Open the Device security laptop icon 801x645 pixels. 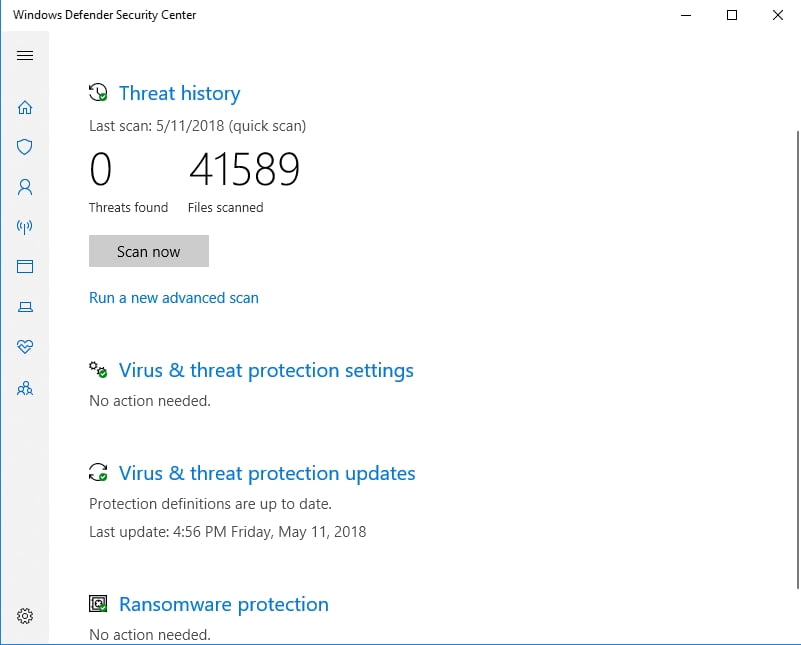[25, 307]
